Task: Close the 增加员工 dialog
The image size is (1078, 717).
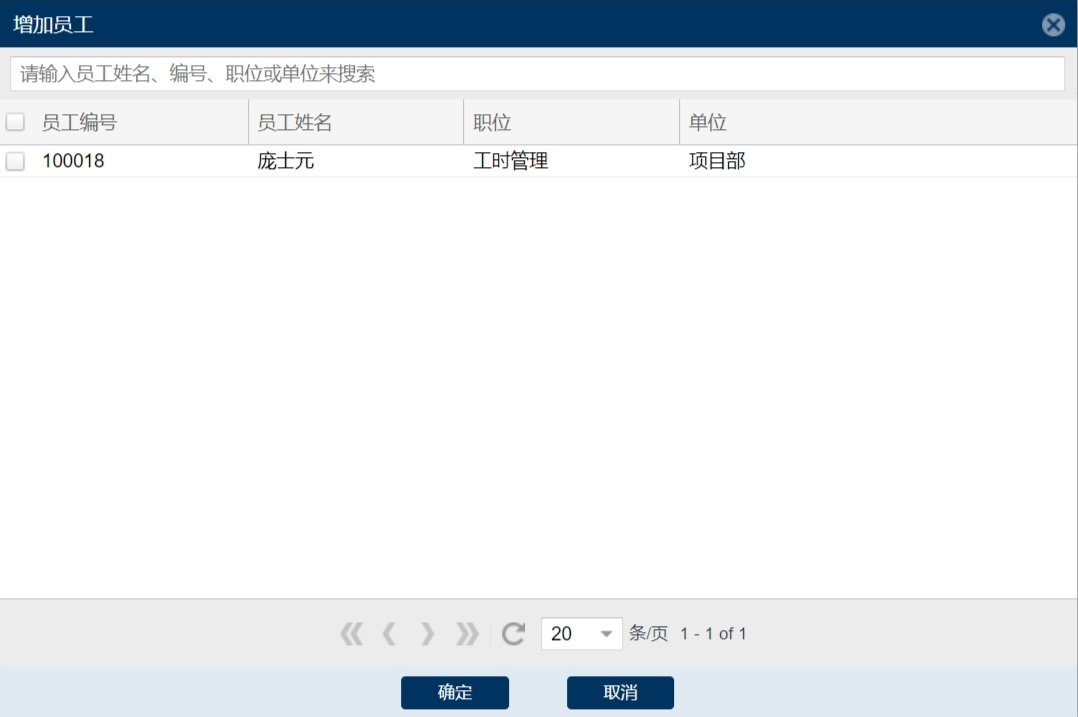Action: click(x=1053, y=25)
